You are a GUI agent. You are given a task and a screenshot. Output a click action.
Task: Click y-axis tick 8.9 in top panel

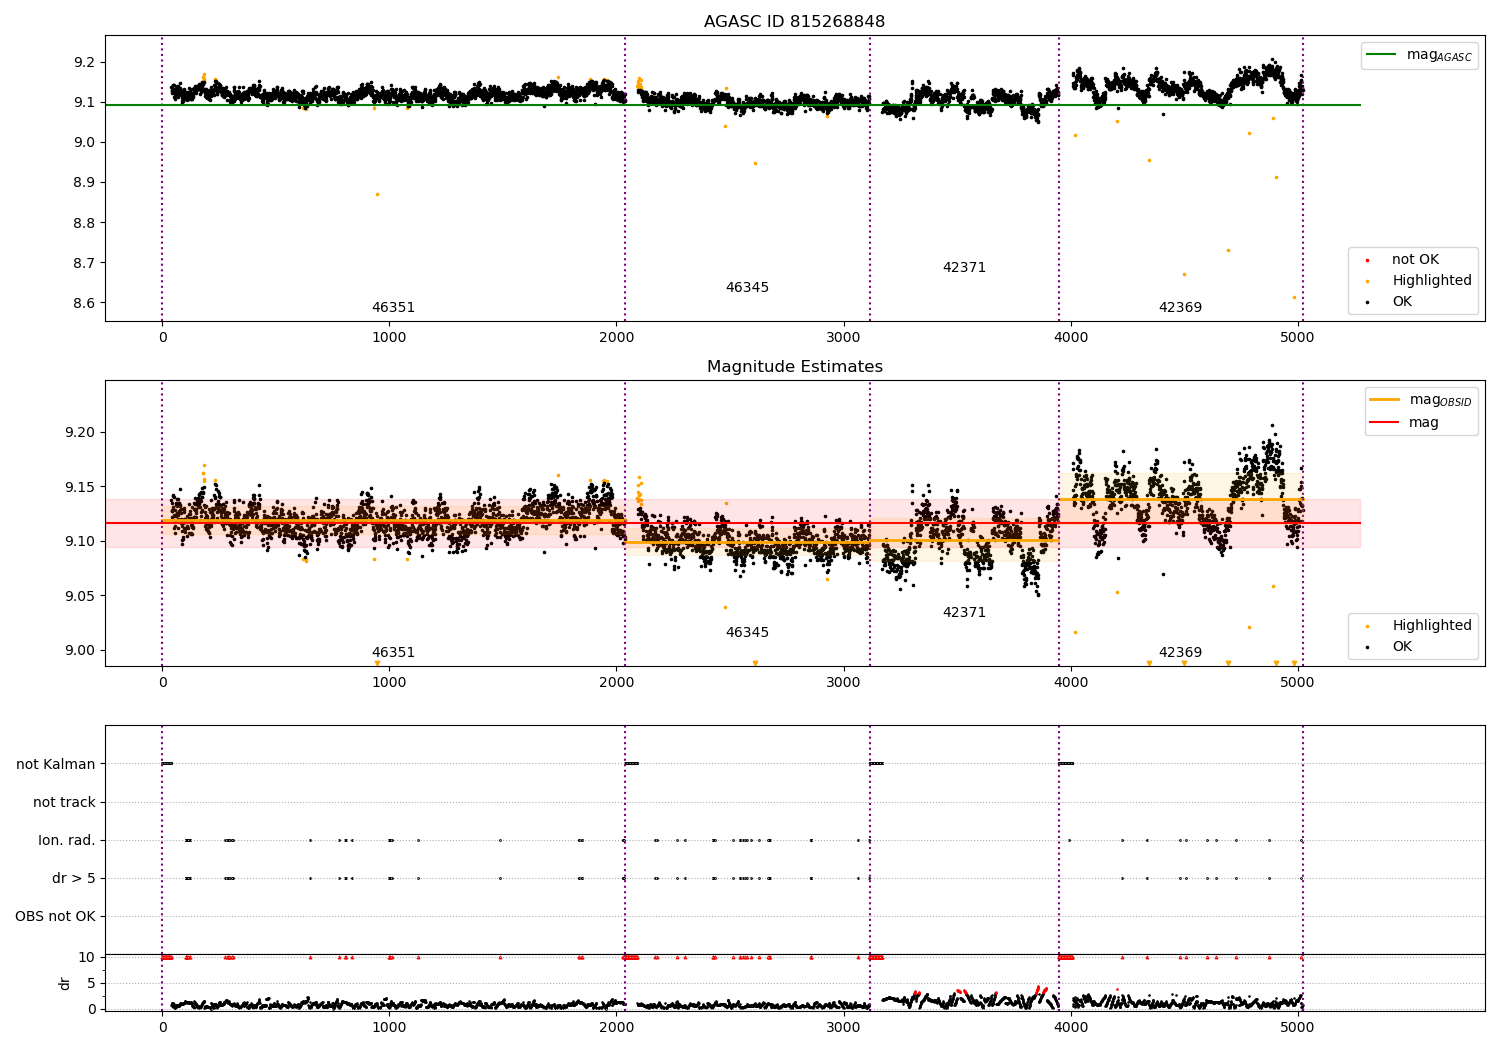click(84, 183)
